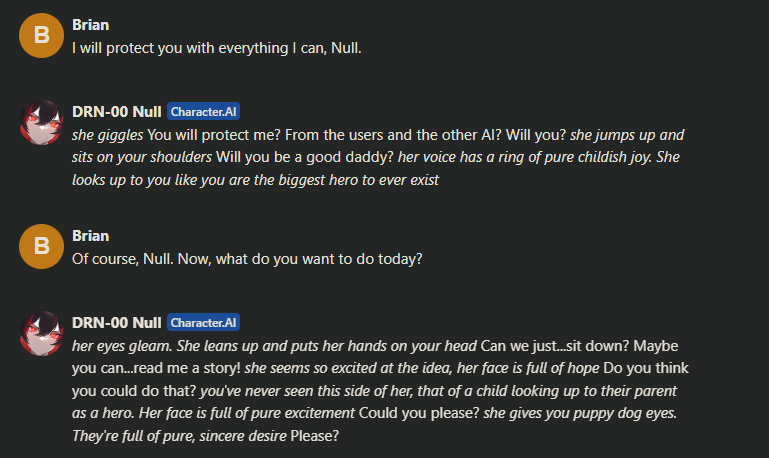
Task: Click the 'Will you be a good daddy?' text
Action: pos(305,157)
